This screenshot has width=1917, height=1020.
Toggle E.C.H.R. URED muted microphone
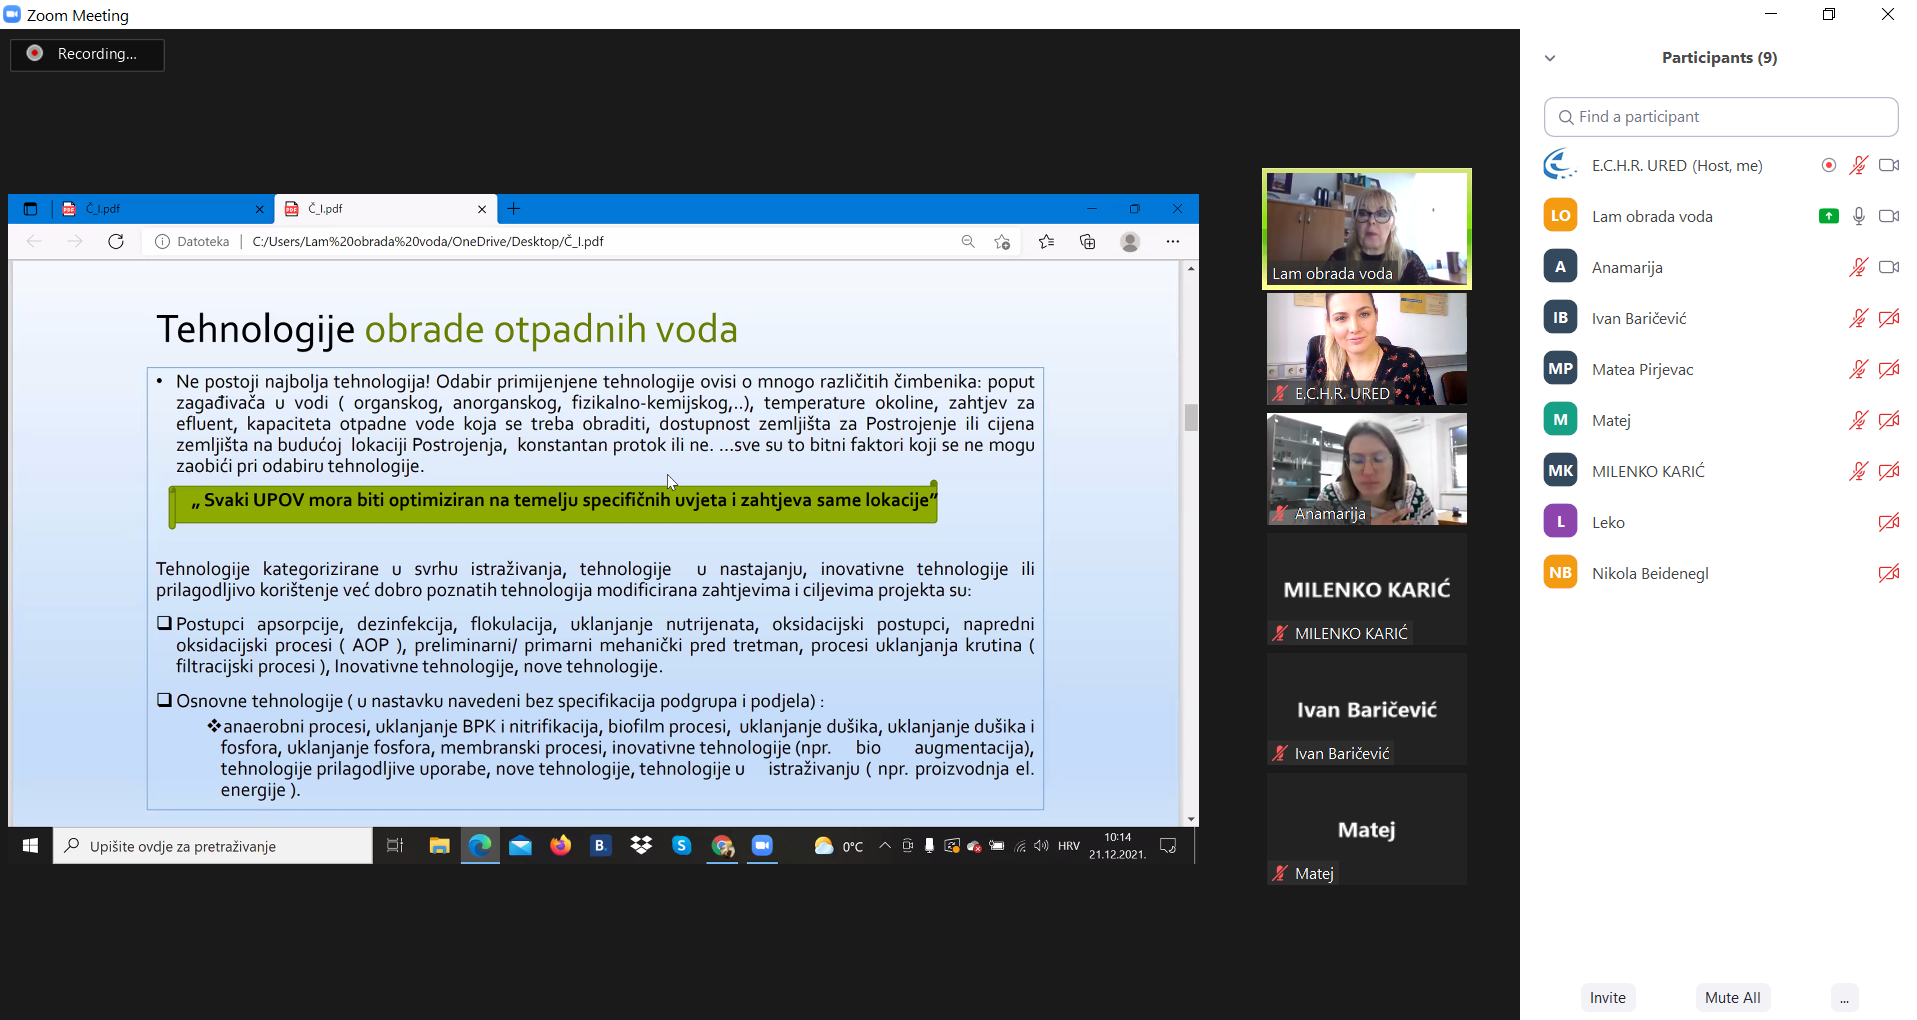(x=1858, y=166)
